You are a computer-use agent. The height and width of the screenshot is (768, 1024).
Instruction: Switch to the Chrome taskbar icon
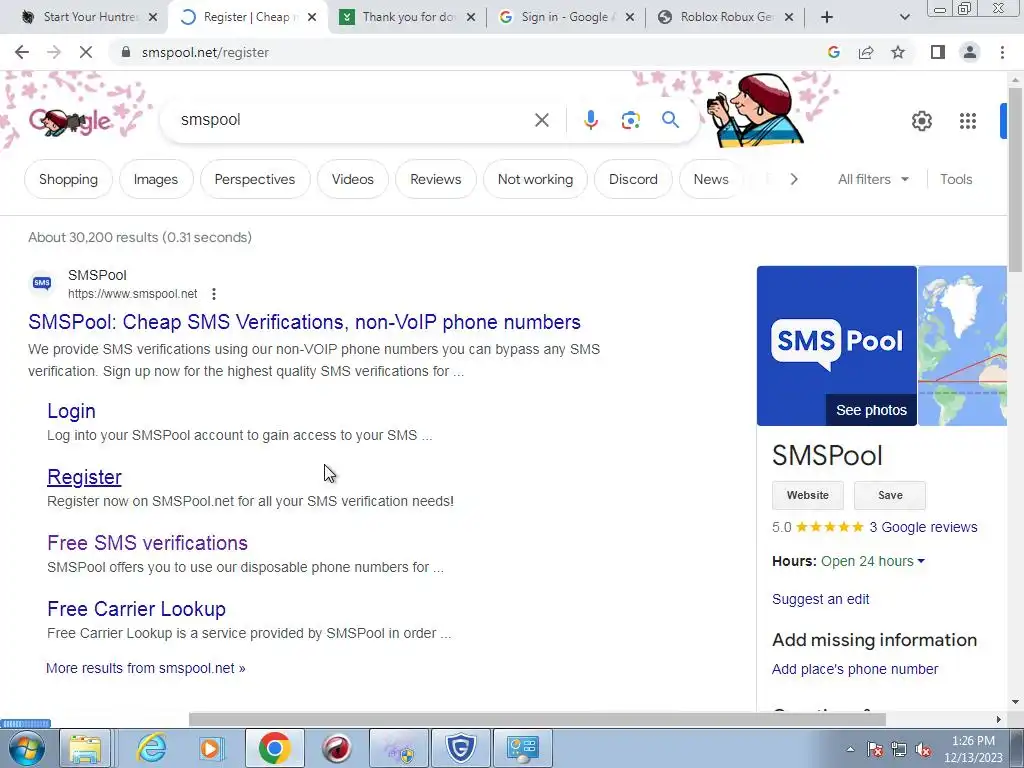[x=274, y=748]
